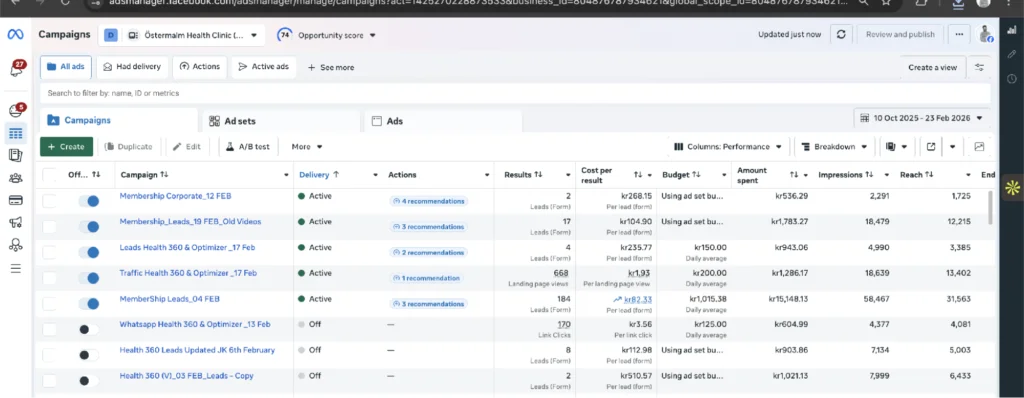The image size is (1024, 398).
Task: Open Health 360 (V)_03 FEB_Leads - Copy campaign
Action: [186, 376]
